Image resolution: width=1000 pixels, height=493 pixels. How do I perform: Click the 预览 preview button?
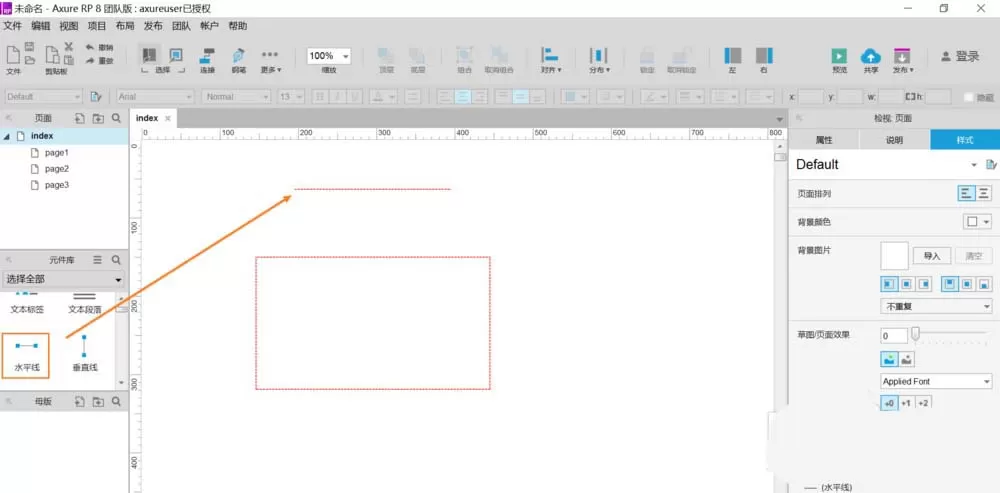pos(839,61)
